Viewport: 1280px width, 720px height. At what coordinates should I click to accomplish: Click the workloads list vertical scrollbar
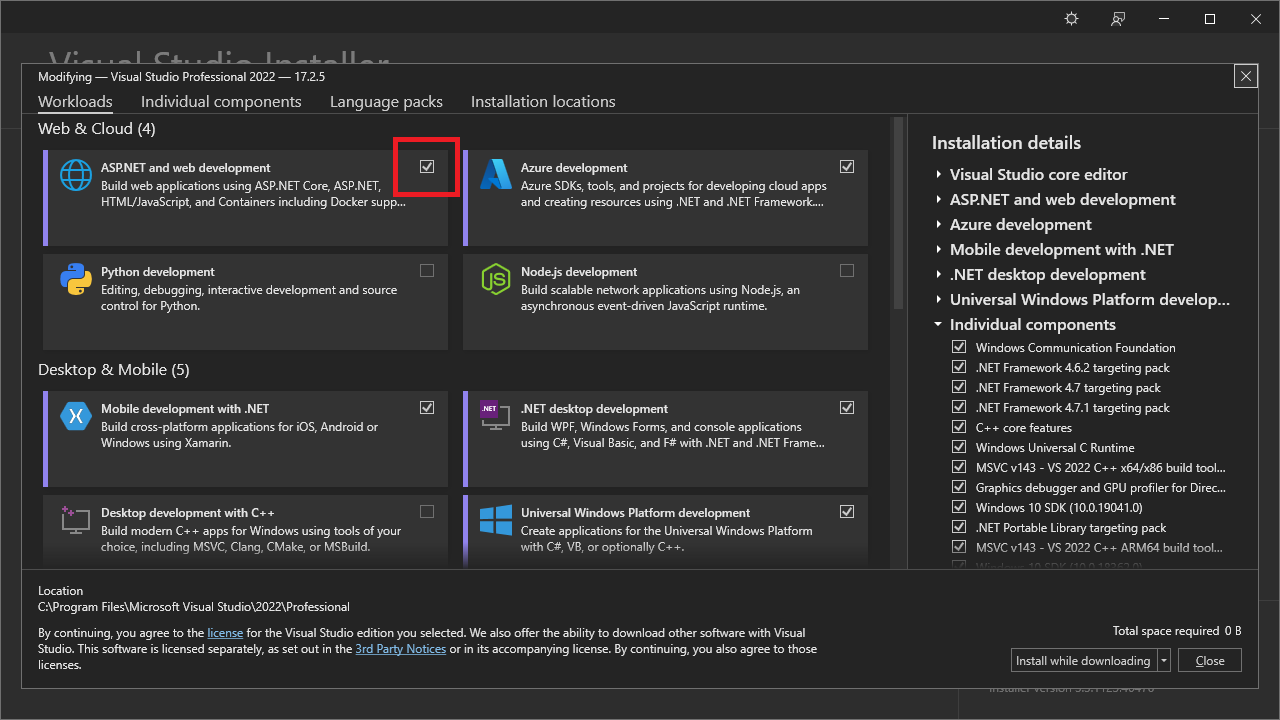898,213
